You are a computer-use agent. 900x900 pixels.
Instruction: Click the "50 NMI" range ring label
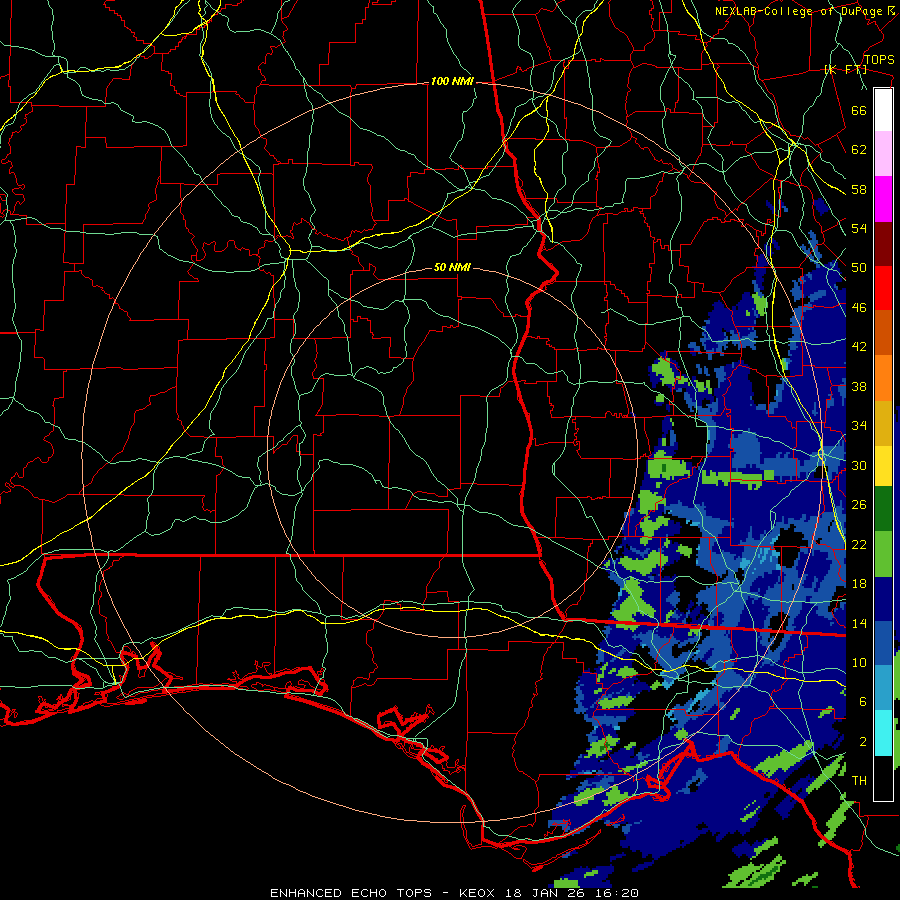(x=452, y=267)
